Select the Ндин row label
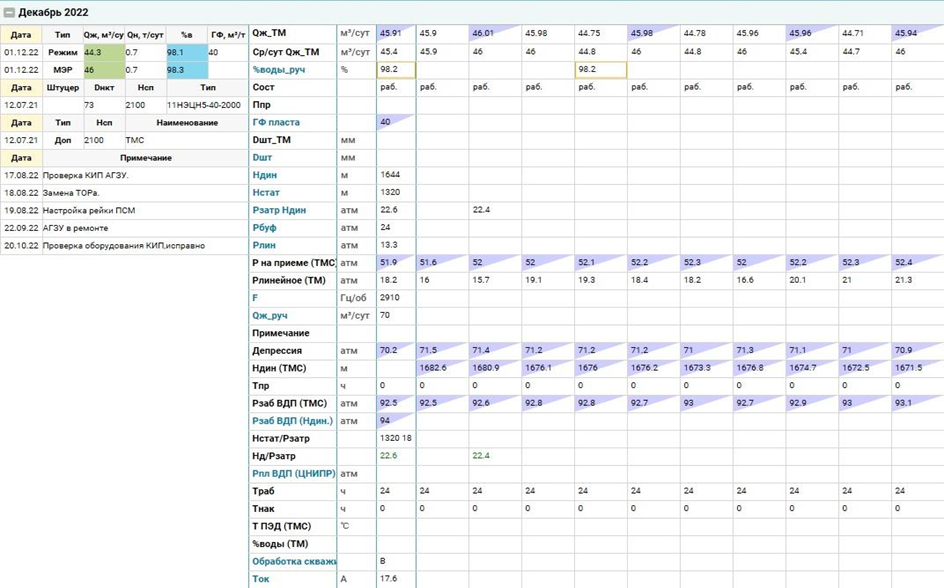The image size is (944, 588). [263, 175]
